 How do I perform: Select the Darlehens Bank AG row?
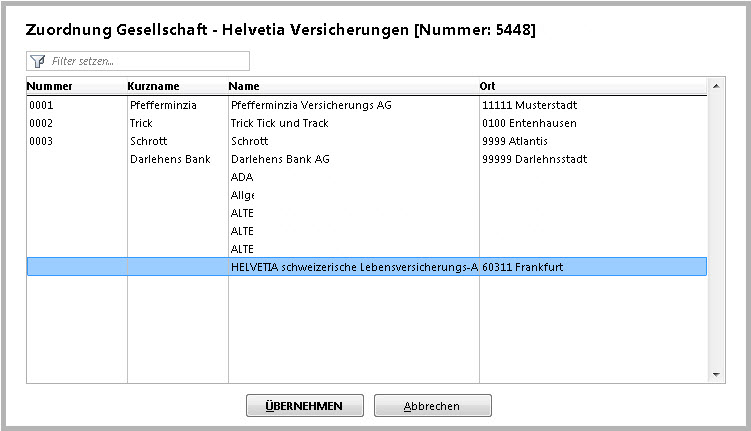coord(279,159)
